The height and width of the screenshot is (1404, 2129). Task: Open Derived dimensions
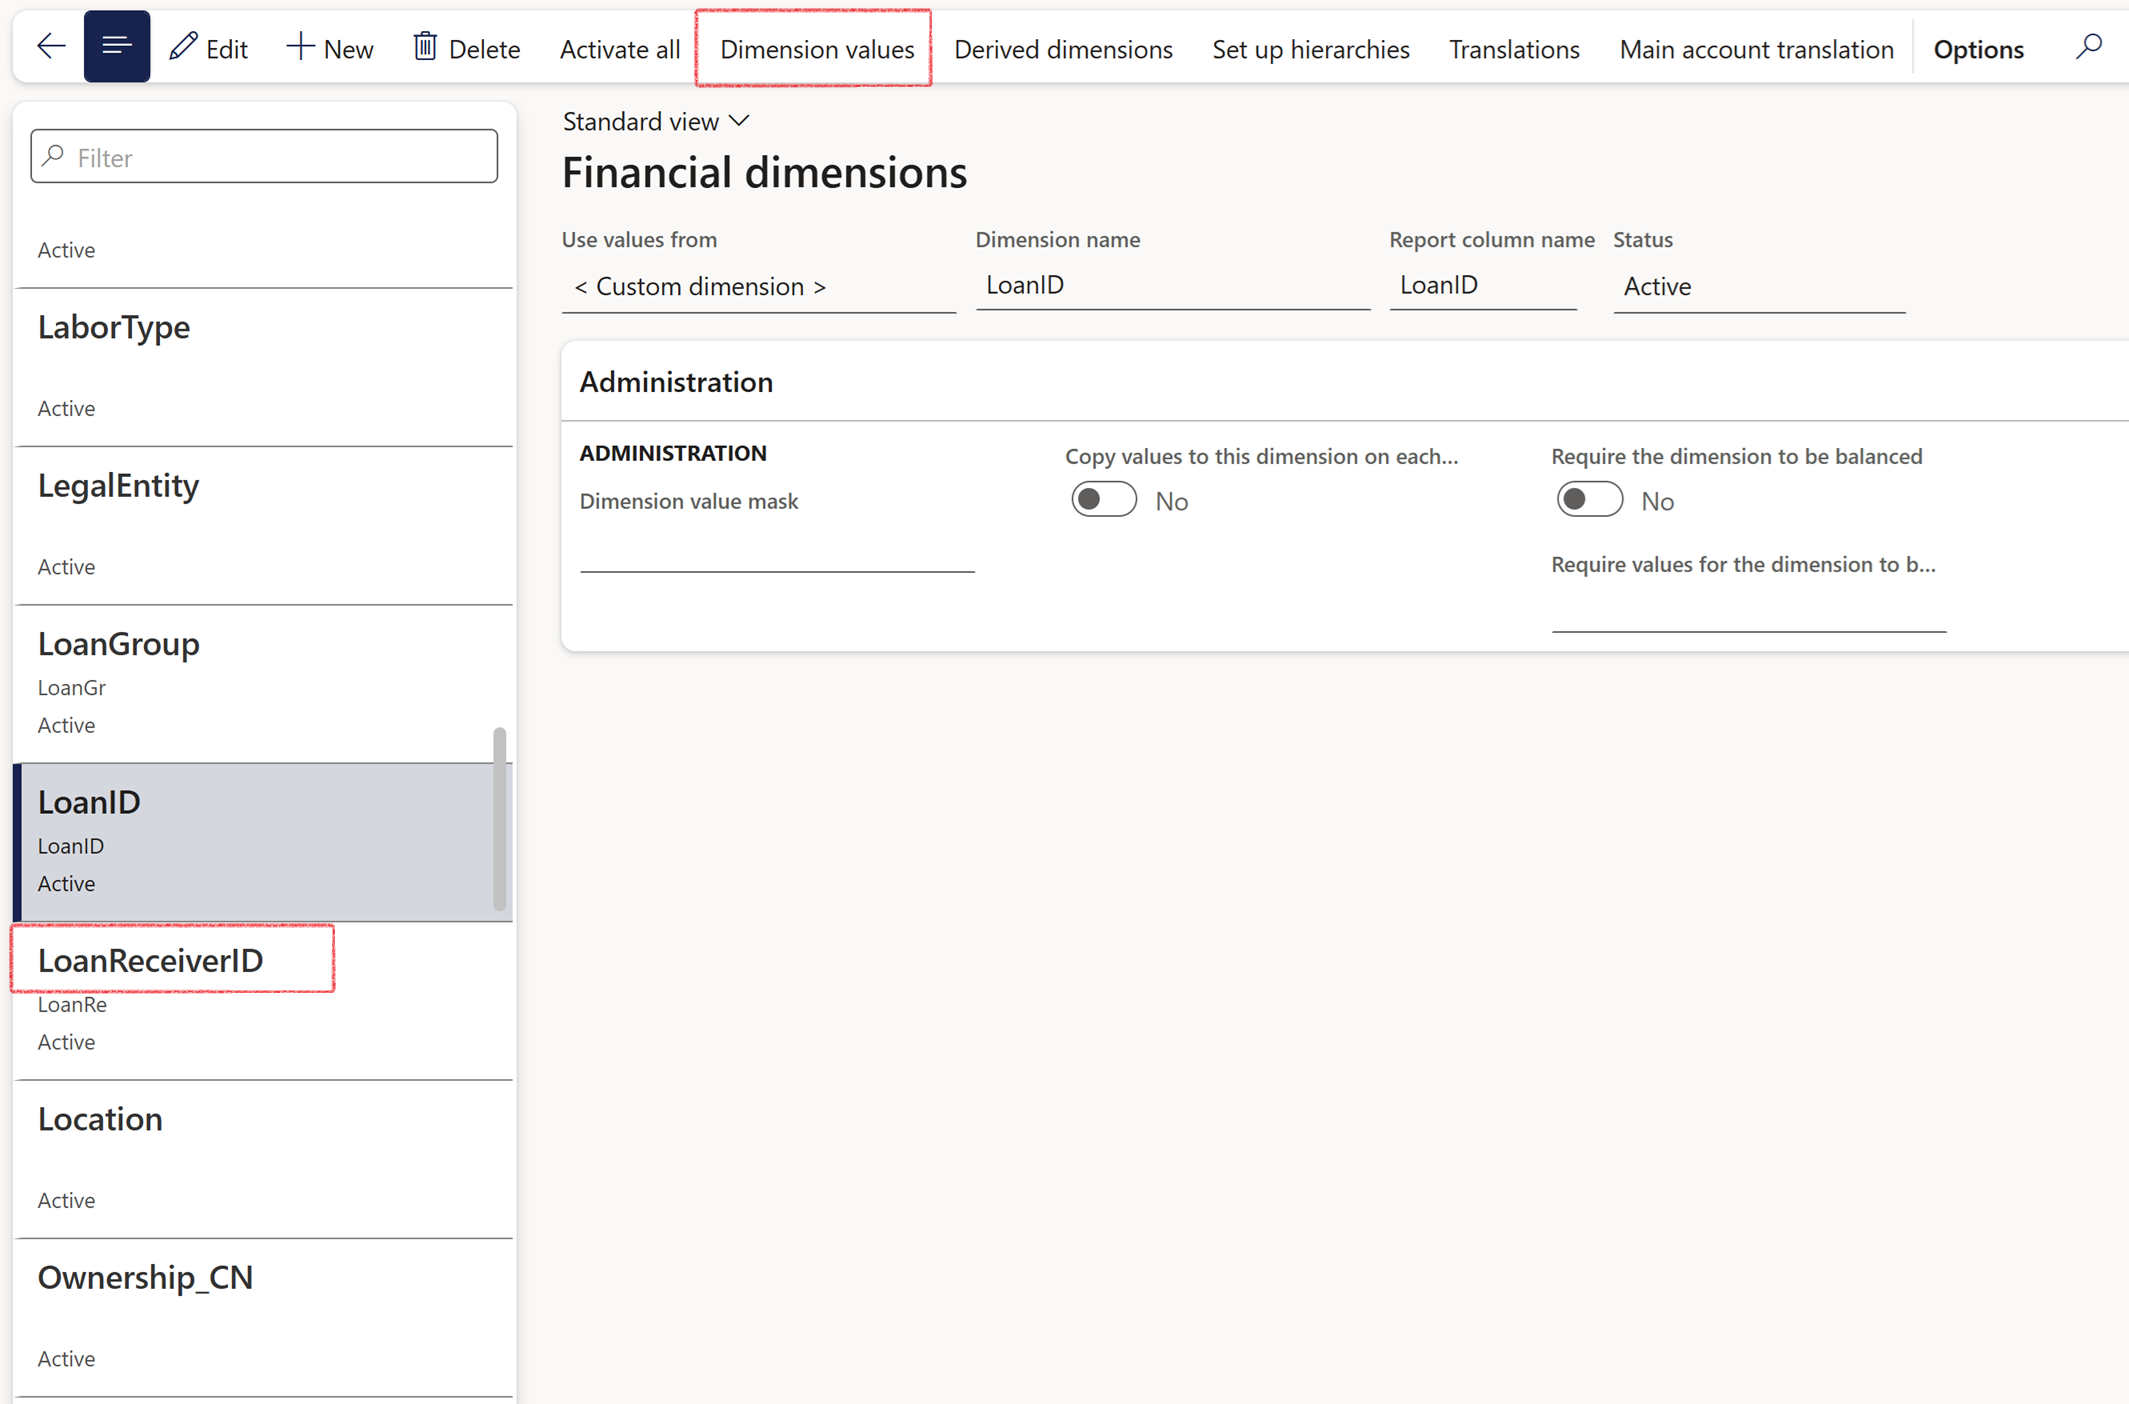click(x=1062, y=49)
